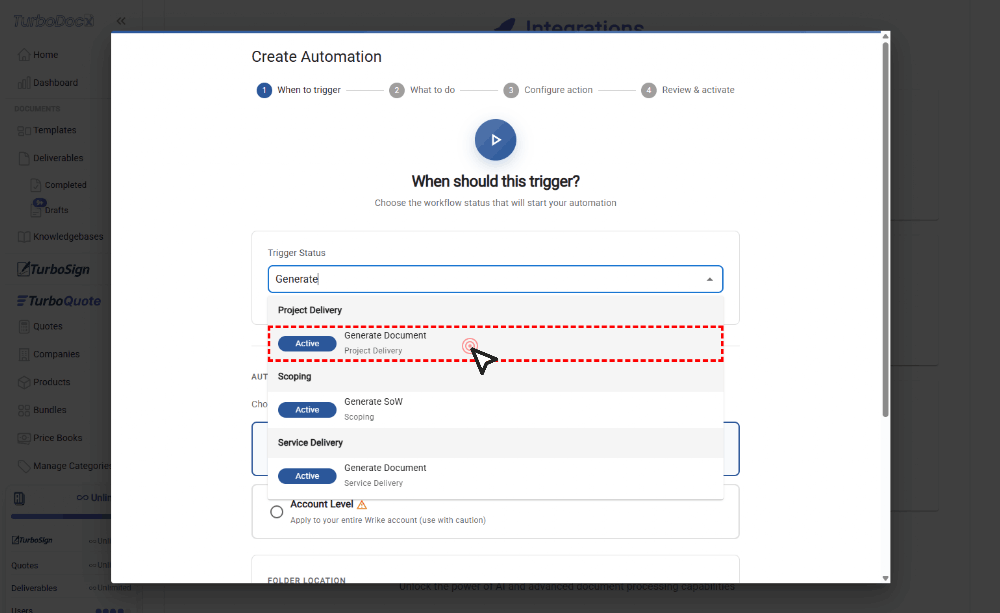This screenshot has width=1000, height=613.
Task: Click the Trigger Status search field
Action: click(480, 279)
